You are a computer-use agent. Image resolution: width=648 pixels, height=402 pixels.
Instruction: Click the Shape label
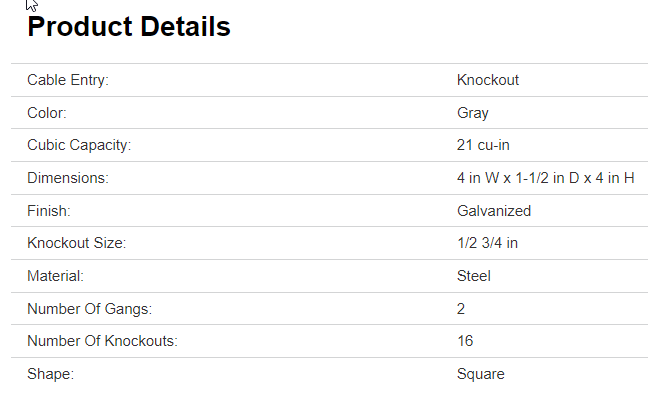click(x=51, y=374)
